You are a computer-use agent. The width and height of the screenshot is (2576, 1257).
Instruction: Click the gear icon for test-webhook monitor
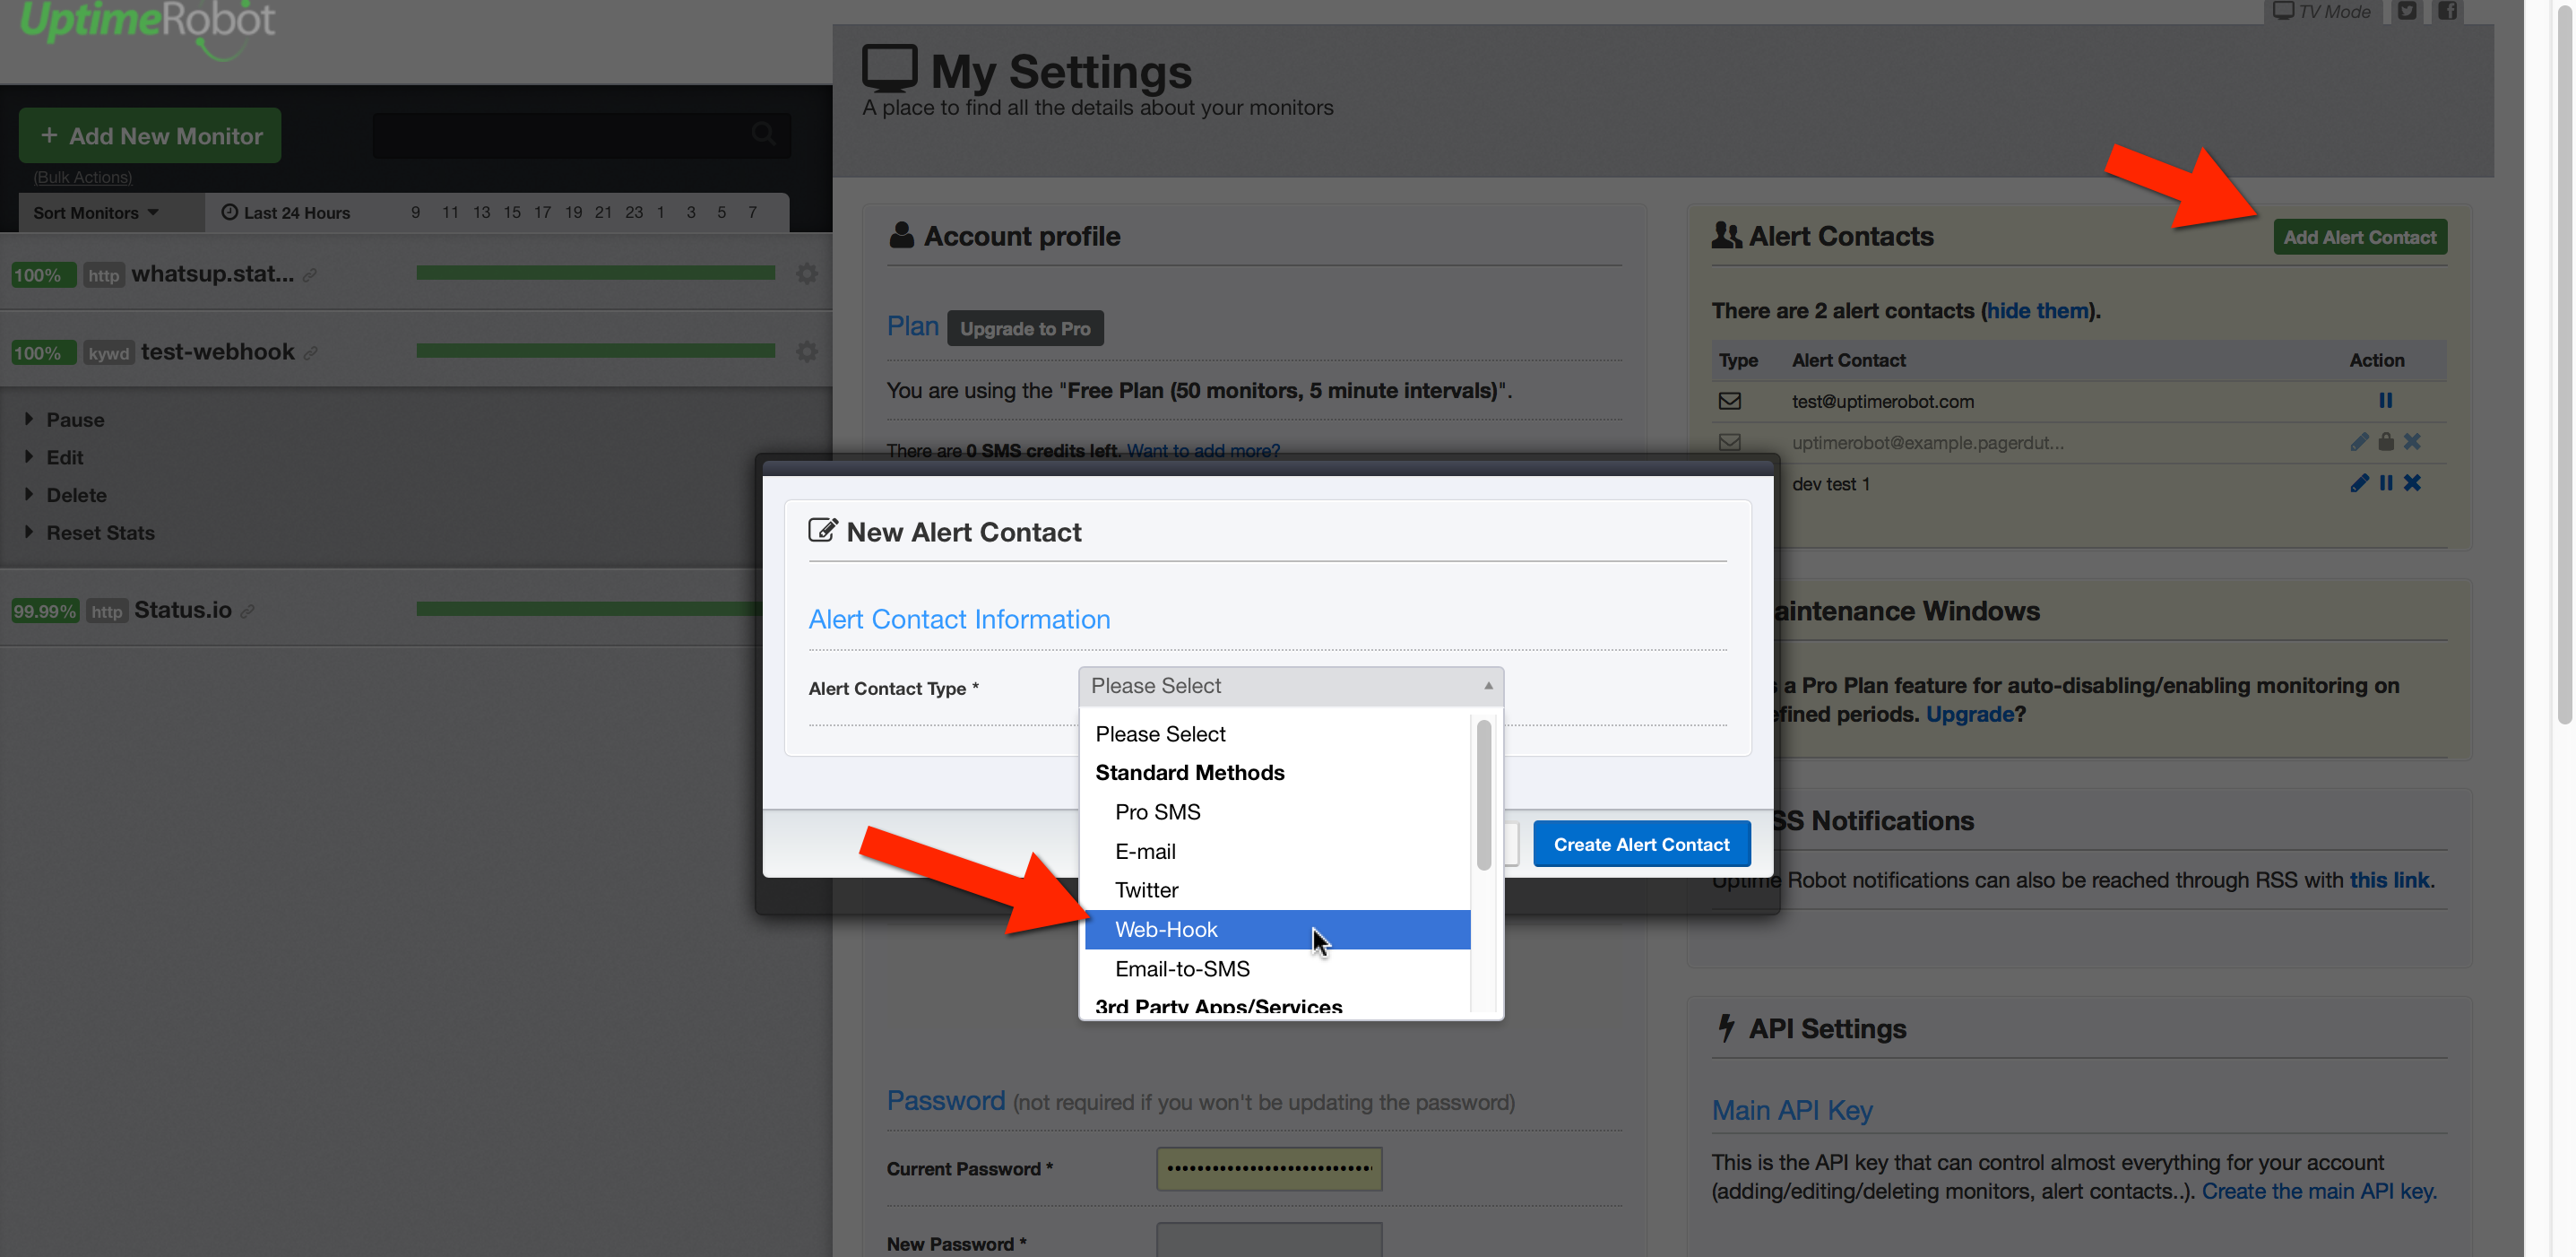tap(806, 351)
